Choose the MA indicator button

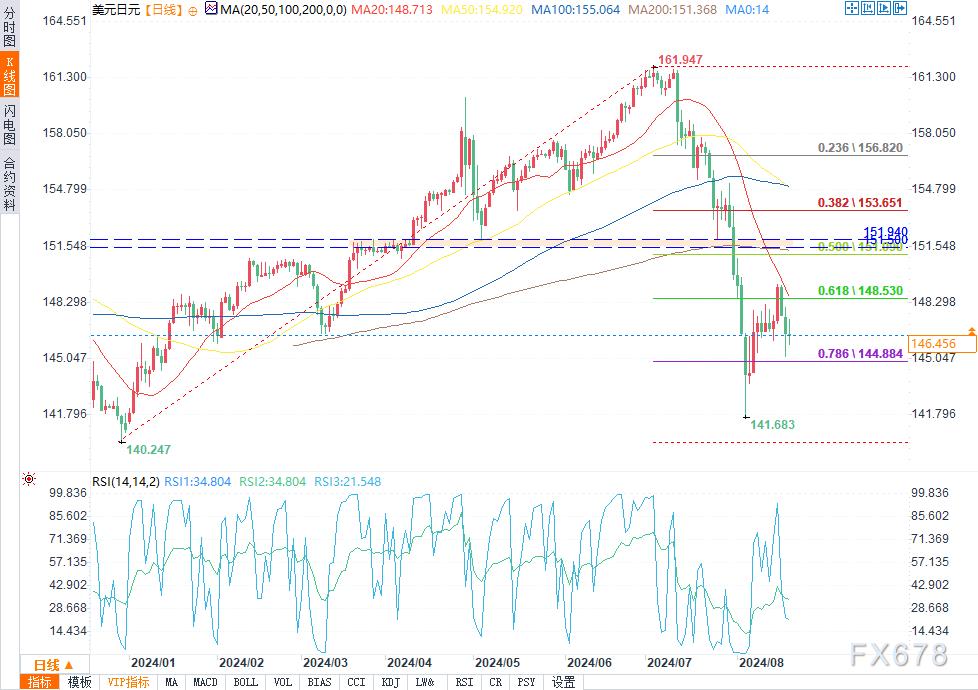pos(172,682)
